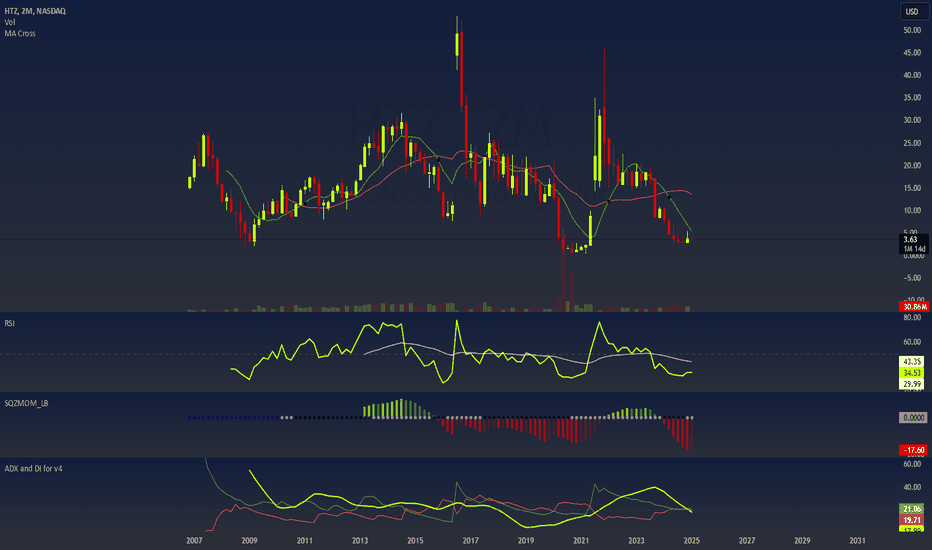Select the RSI pane label
This screenshot has height=550, width=932.
(10, 323)
